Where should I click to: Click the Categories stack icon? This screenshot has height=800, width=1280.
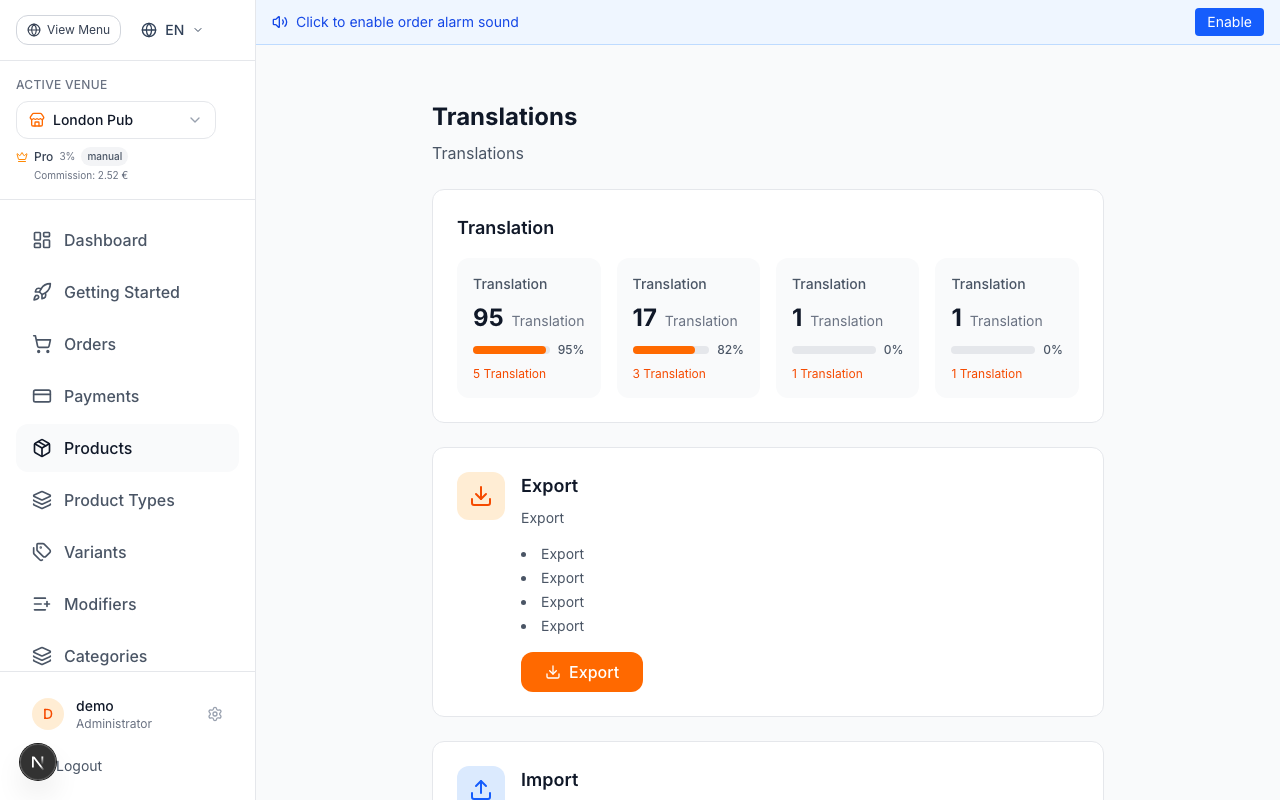click(41, 656)
